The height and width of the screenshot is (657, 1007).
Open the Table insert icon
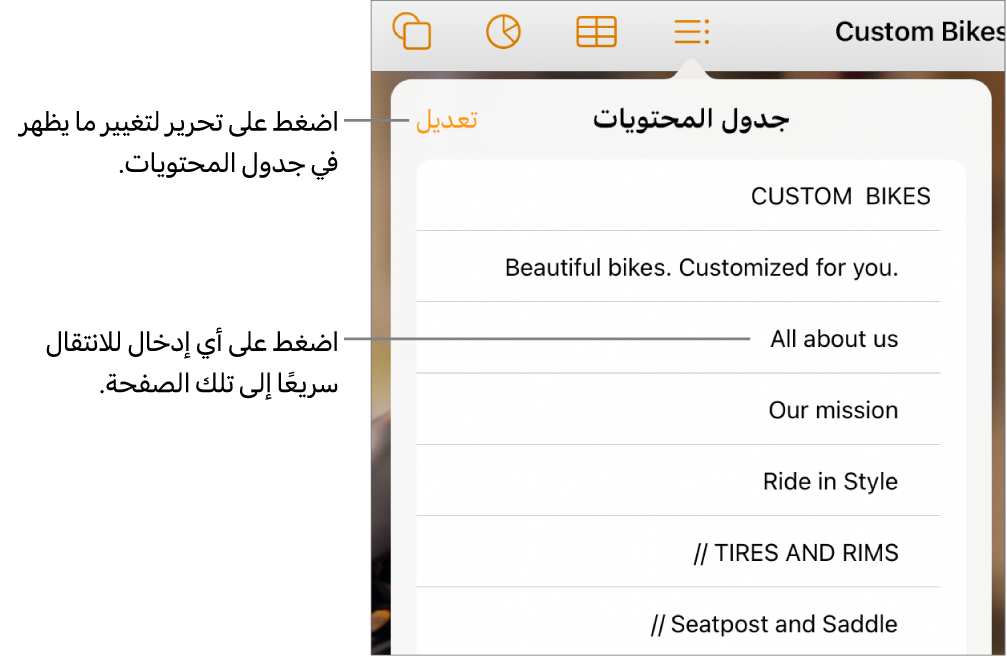(x=597, y=31)
